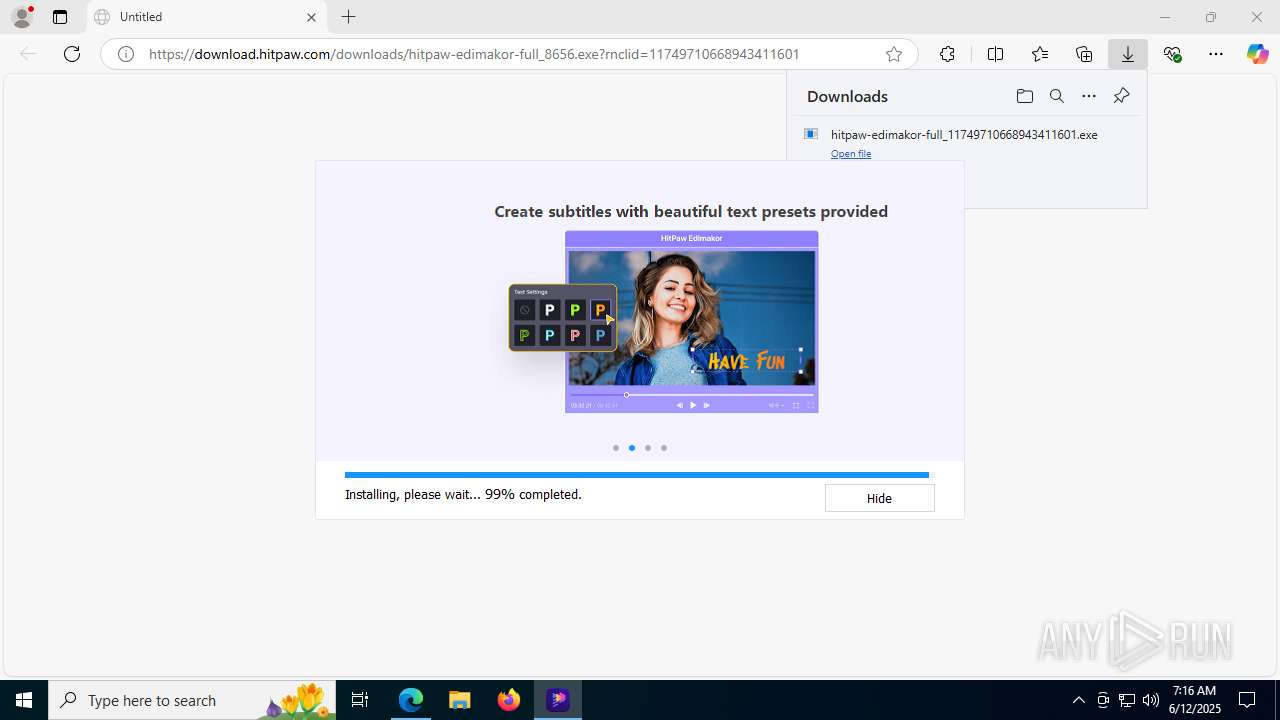Screen dimensions: 1280x720
Task: Open the notification center icon
Action: 1248,700
